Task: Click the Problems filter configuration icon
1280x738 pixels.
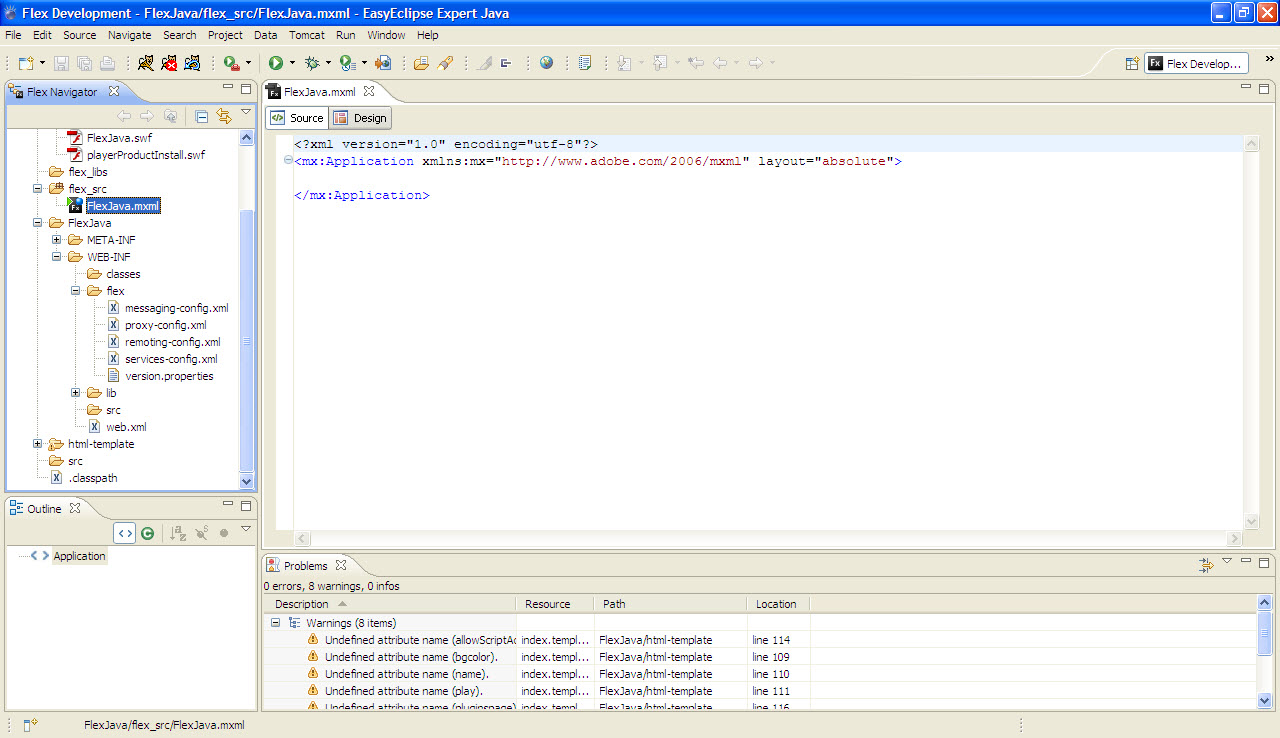Action: pos(1207,565)
